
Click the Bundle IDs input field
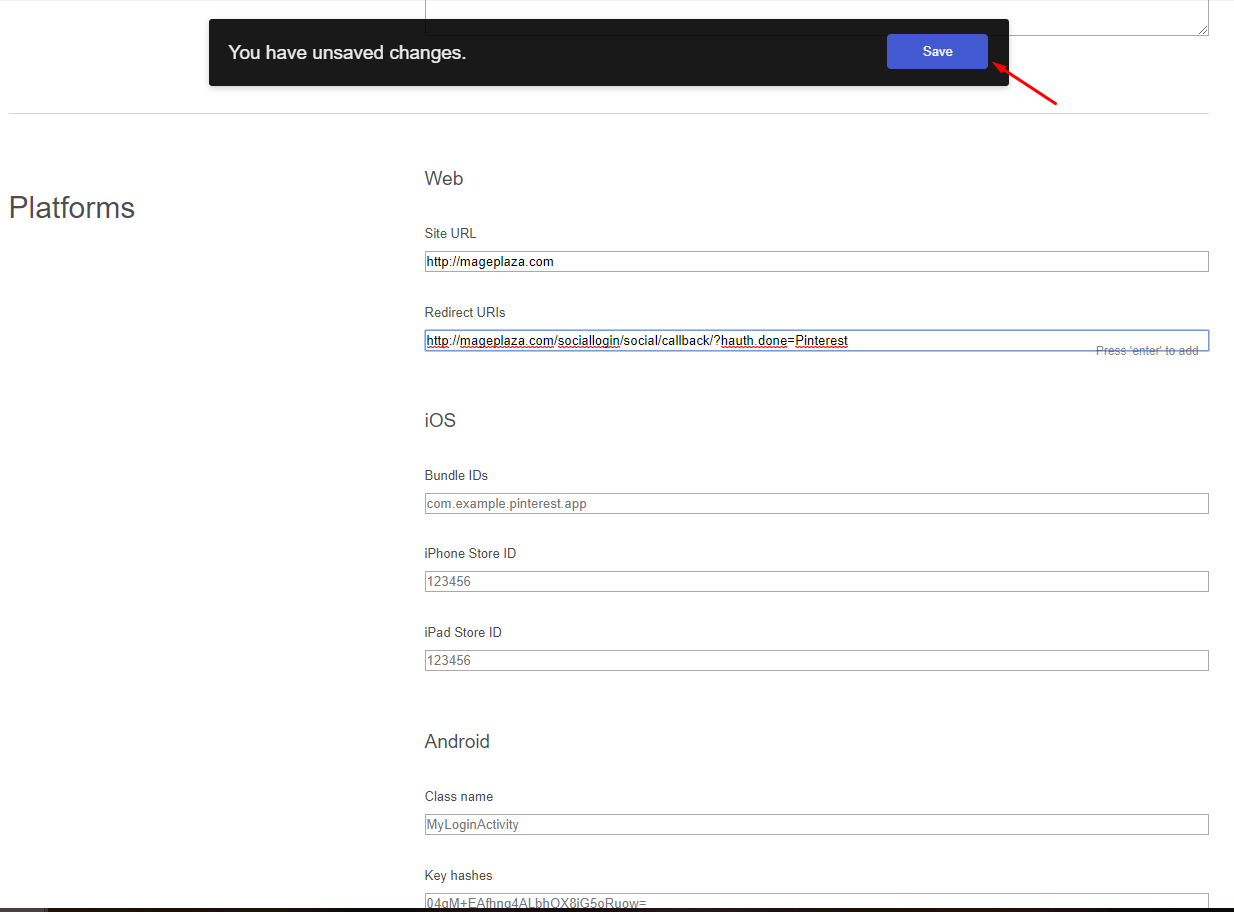tap(816, 504)
